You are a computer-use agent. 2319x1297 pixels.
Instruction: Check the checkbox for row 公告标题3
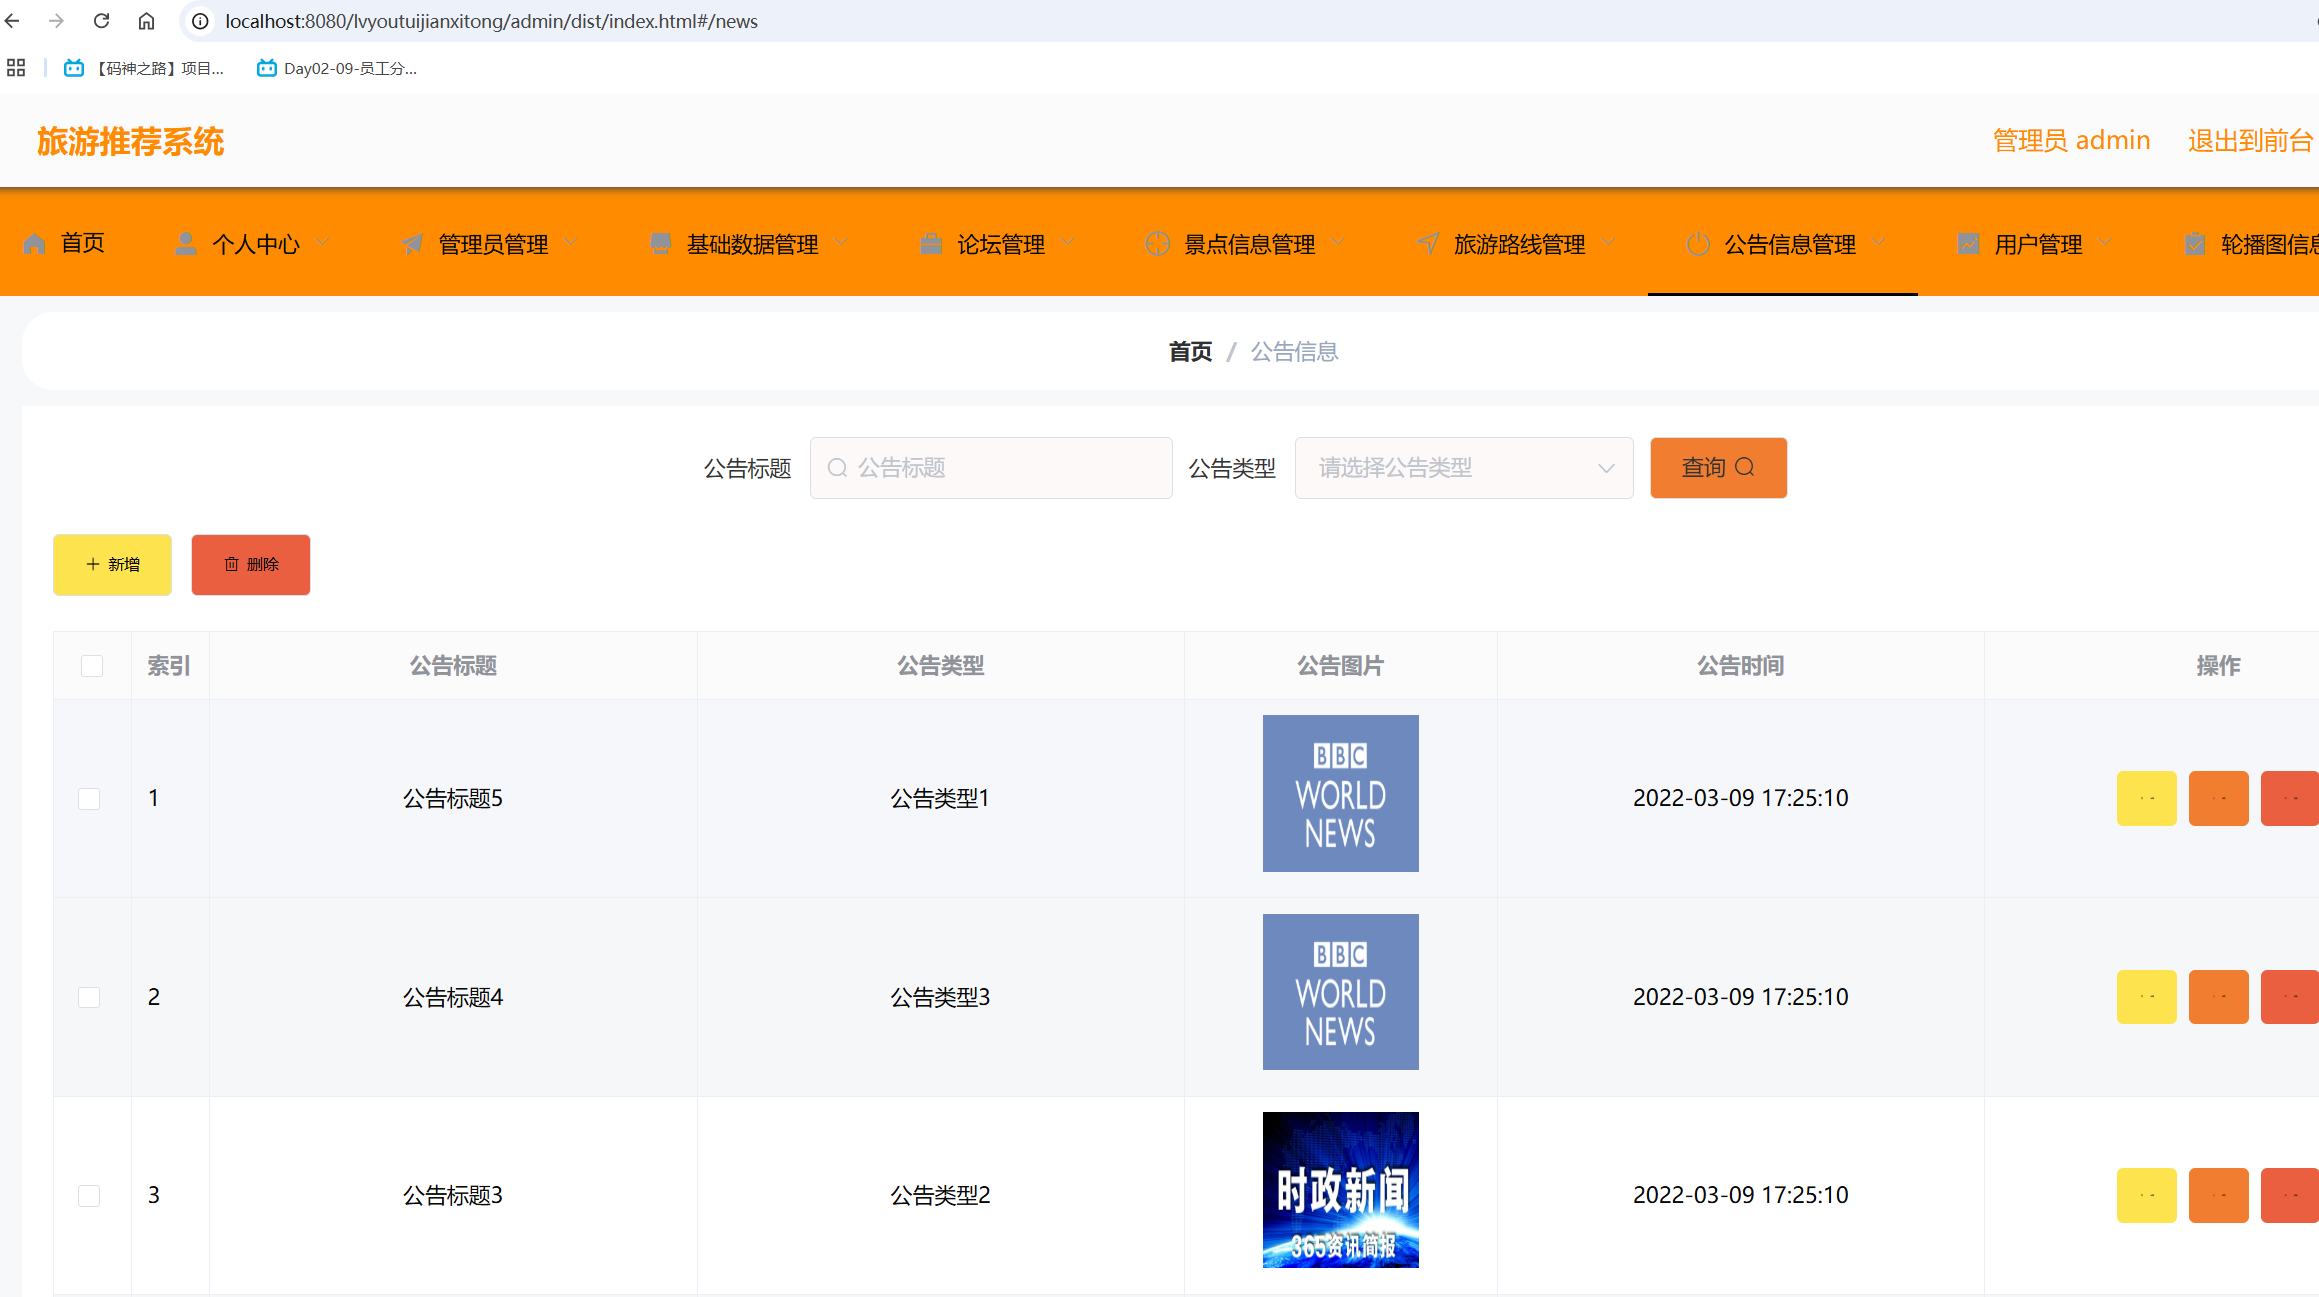89,1195
